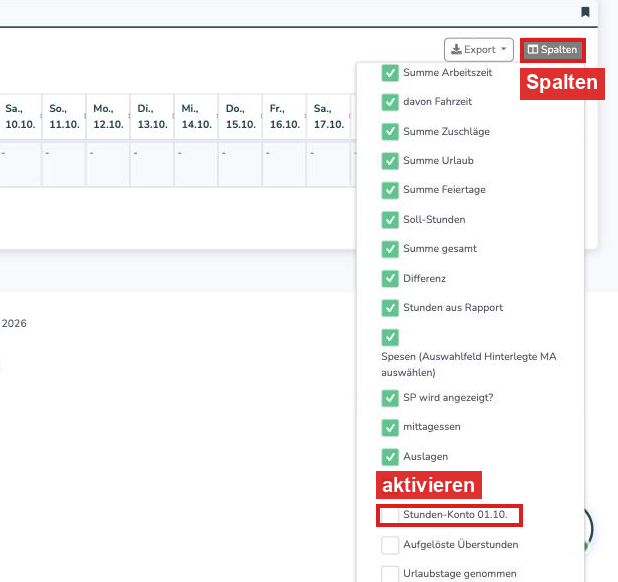
Task: Enable Aufgelöste Überstunden column
Action: [x=390, y=545]
